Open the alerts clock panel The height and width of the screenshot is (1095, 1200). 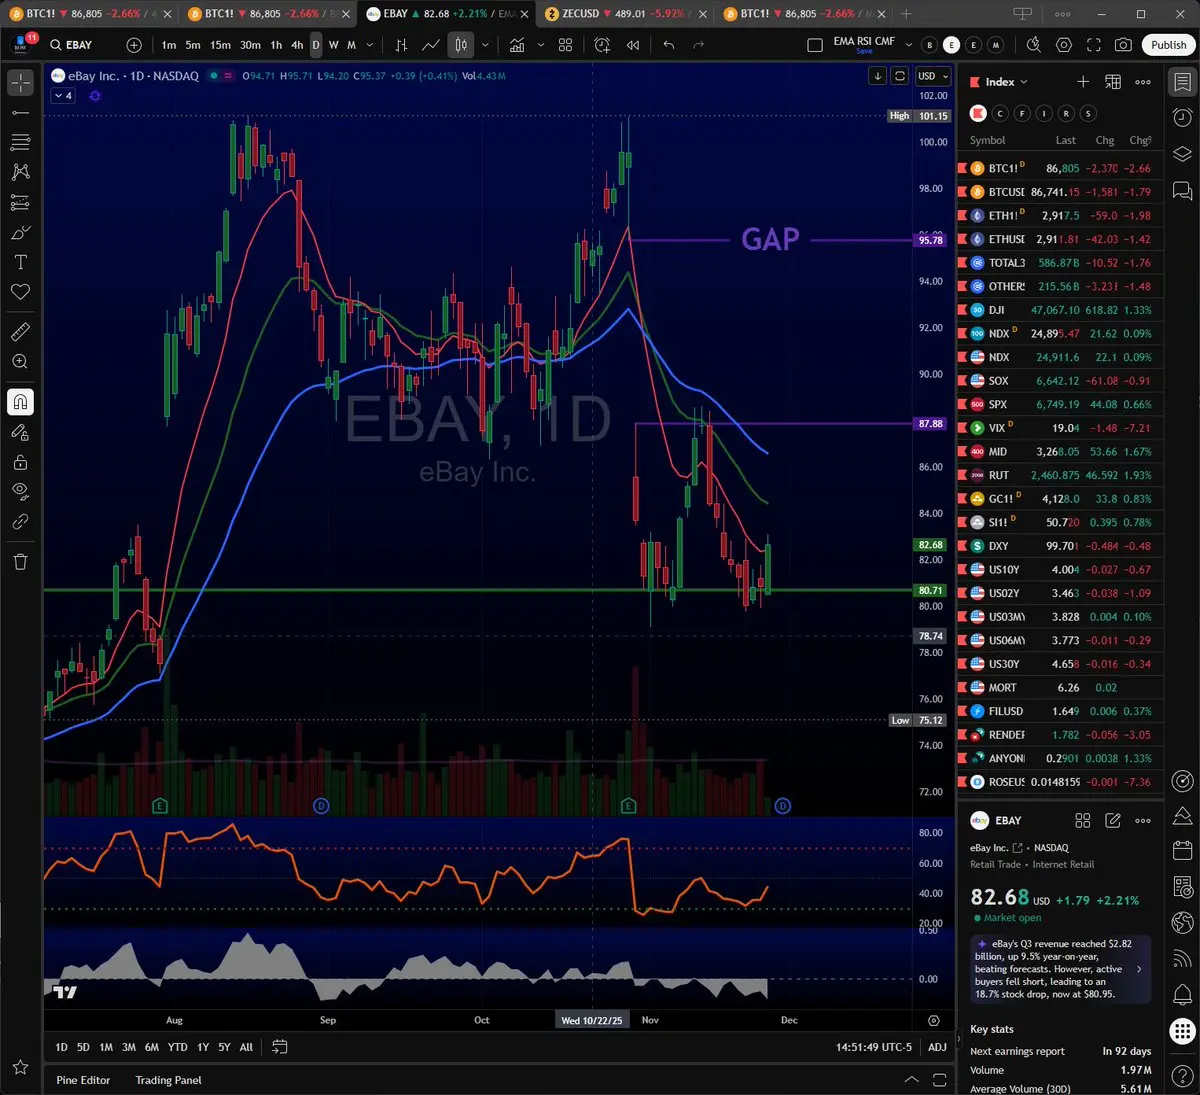coord(1182,117)
